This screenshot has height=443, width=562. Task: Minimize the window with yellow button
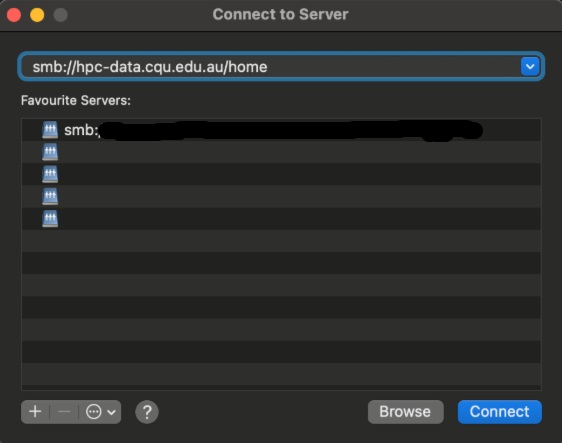37,15
